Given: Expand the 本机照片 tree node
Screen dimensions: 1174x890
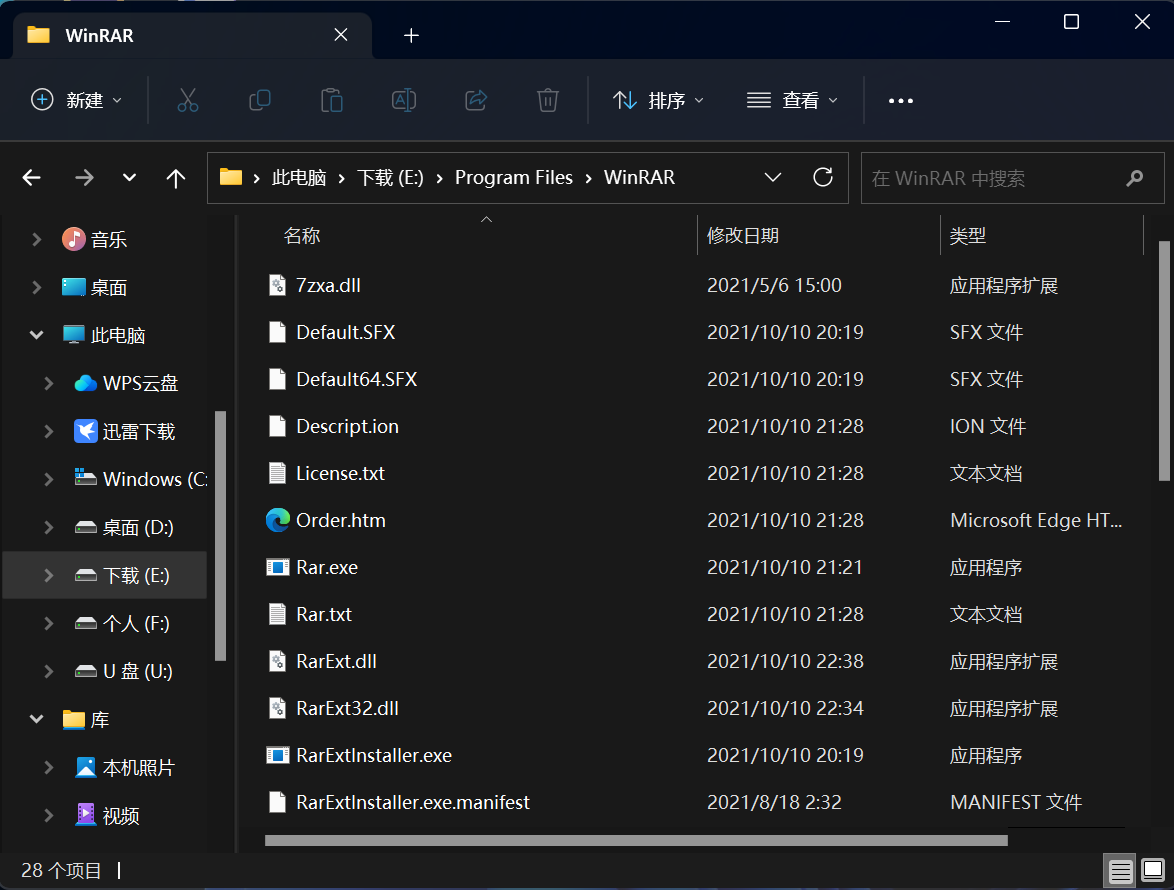Looking at the screenshot, I should [49, 767].
